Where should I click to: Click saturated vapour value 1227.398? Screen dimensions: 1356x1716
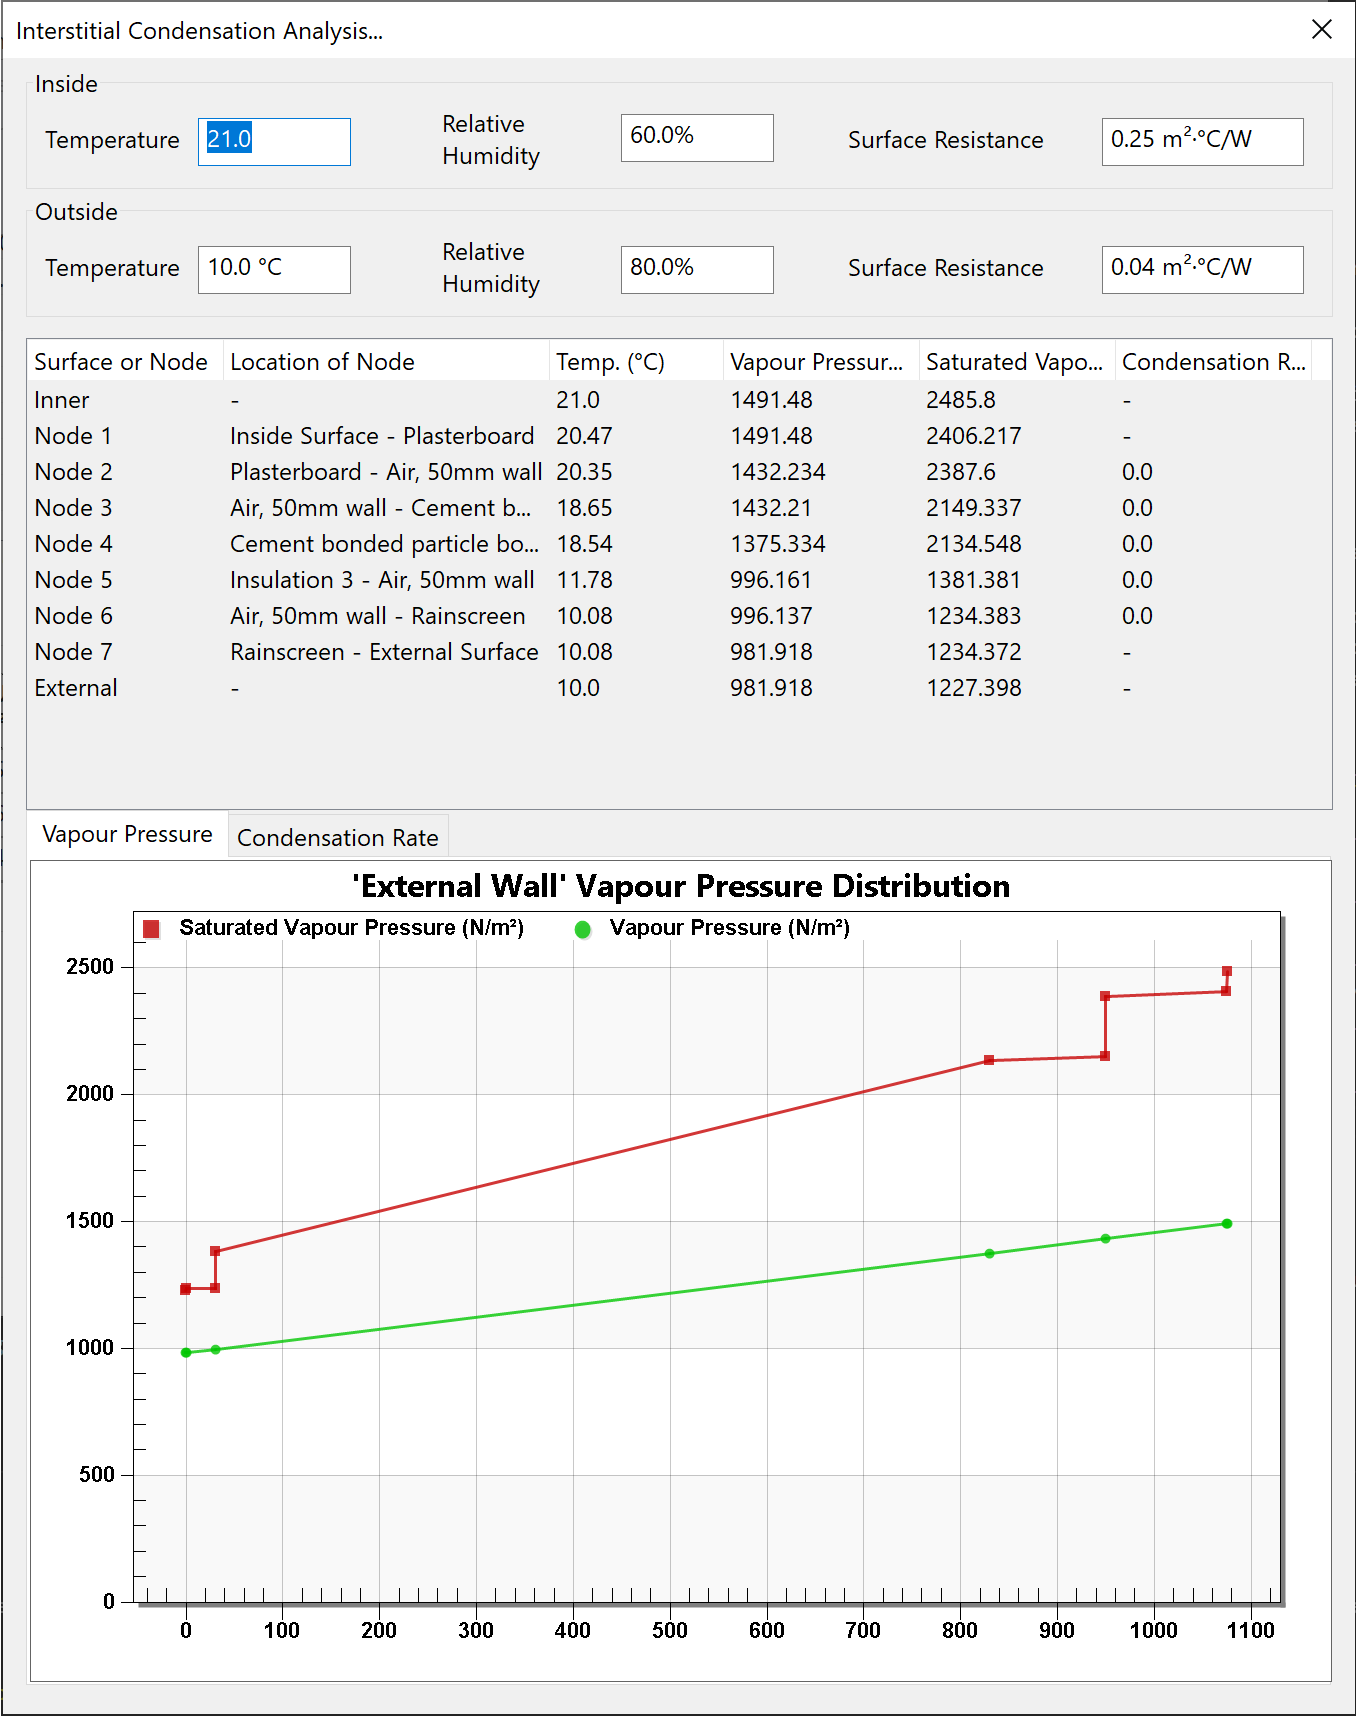[x=974, y=688]
